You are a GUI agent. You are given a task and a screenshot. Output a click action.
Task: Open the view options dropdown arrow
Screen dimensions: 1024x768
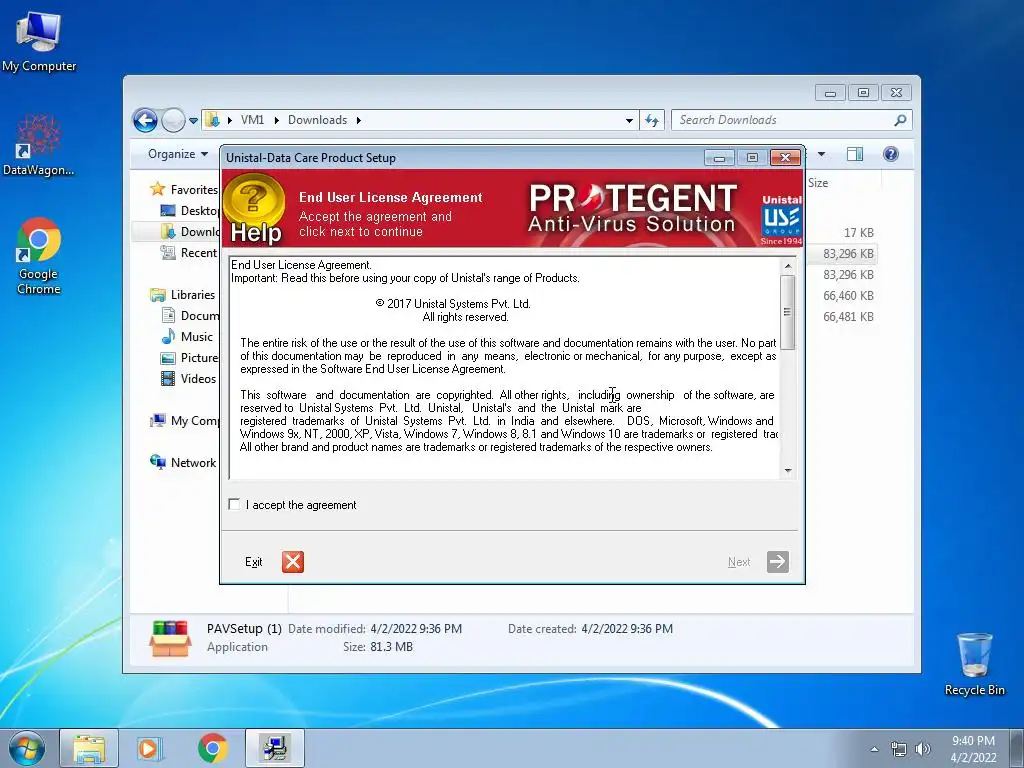822,154
